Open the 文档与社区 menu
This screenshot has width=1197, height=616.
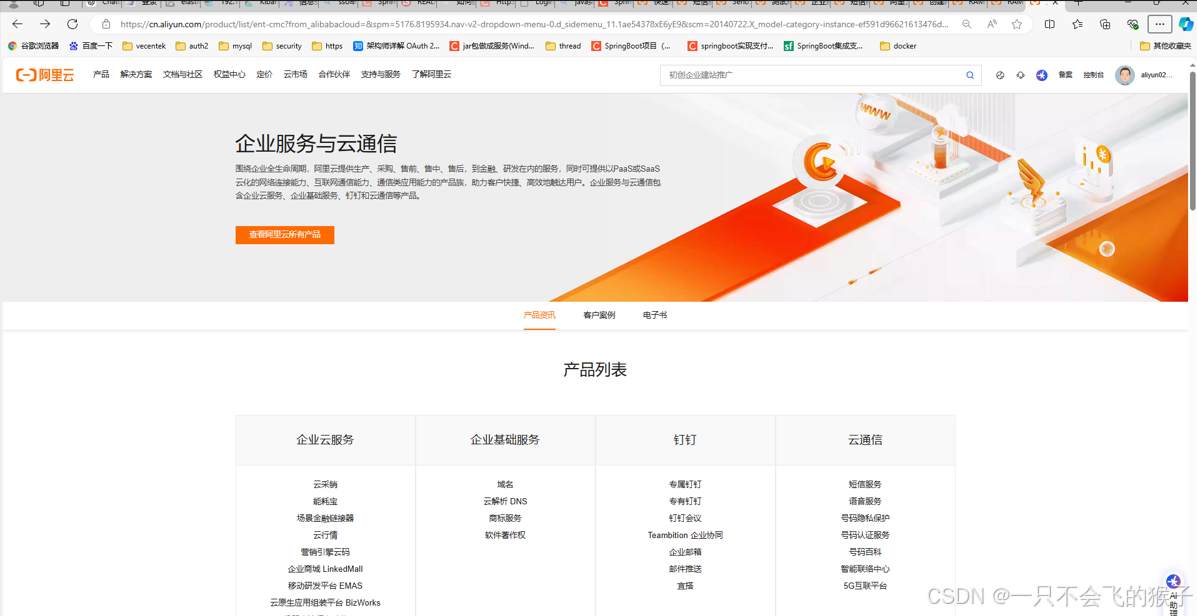pos(182,75)
